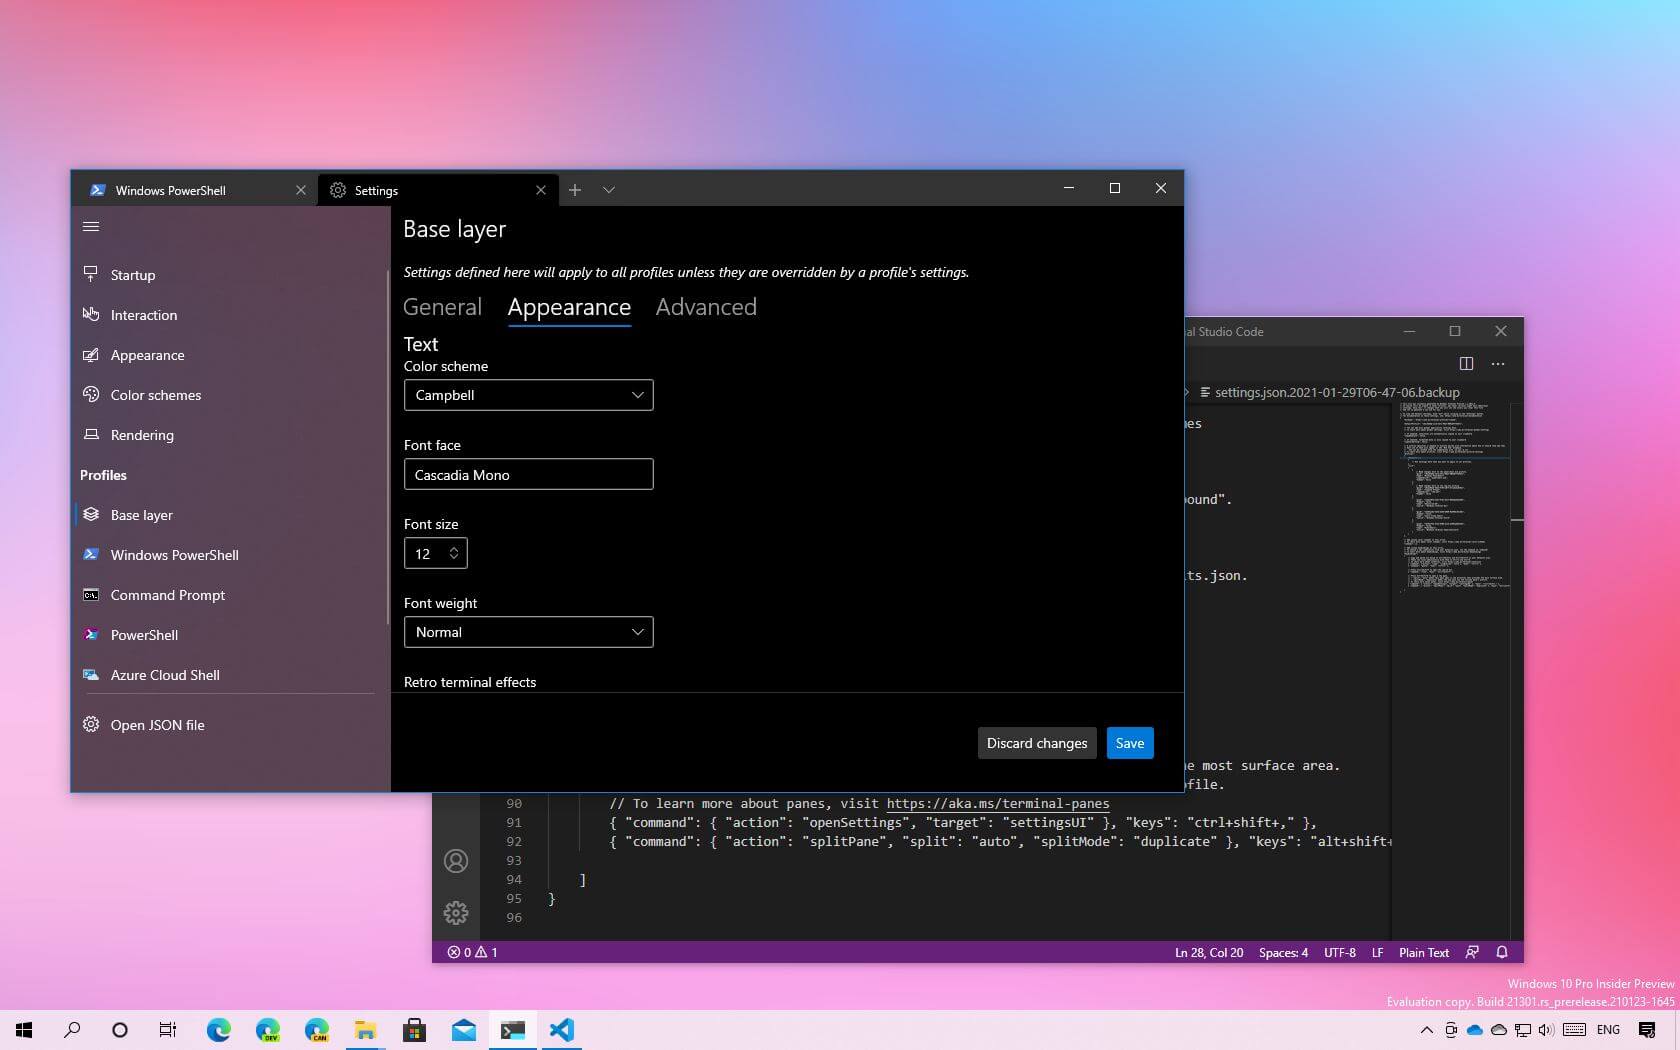This screenshot has height=1050, width=1680.
Task: Open Microsoft Store from the taskbar
Action: [x=414, y=1030]
